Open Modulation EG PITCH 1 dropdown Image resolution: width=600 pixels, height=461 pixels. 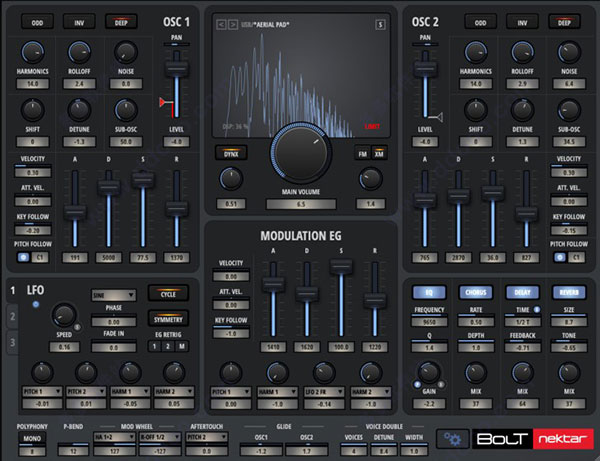point(231,392)
